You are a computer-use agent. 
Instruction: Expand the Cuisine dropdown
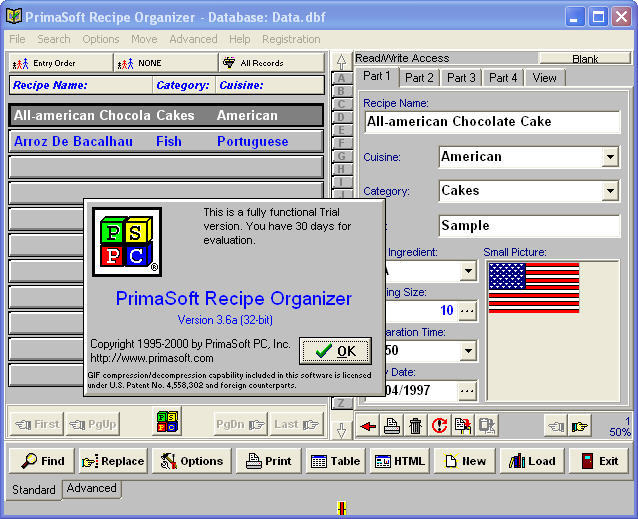click(x=610, y=157)
